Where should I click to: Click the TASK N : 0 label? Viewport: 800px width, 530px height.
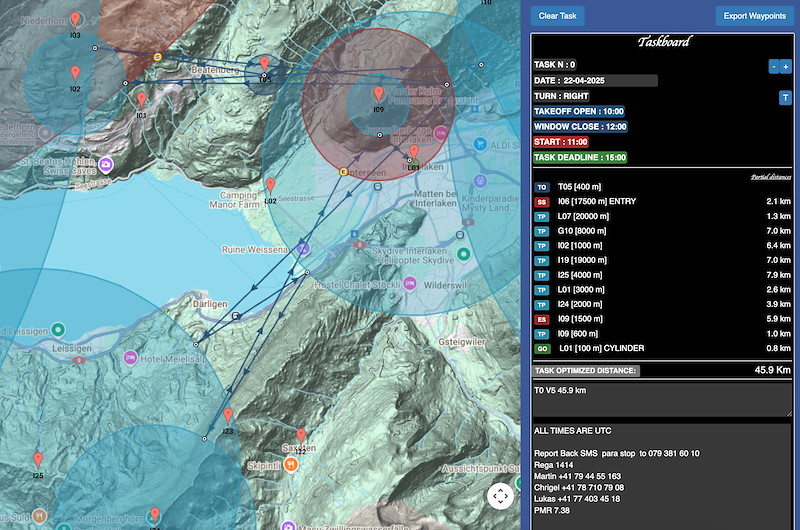tap(555, 65)
